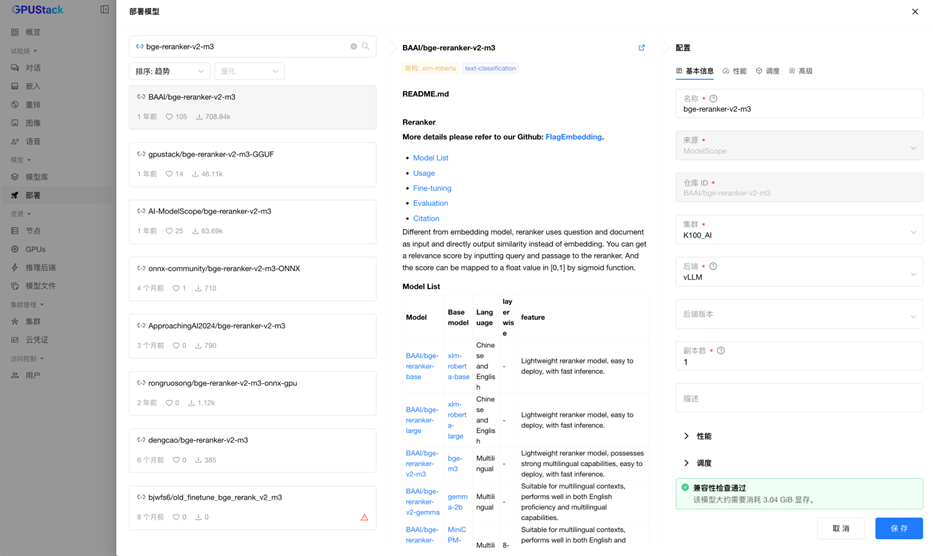
Task: Click the 语音 audio icon in sidebar
Action: [x=15, y=142]
